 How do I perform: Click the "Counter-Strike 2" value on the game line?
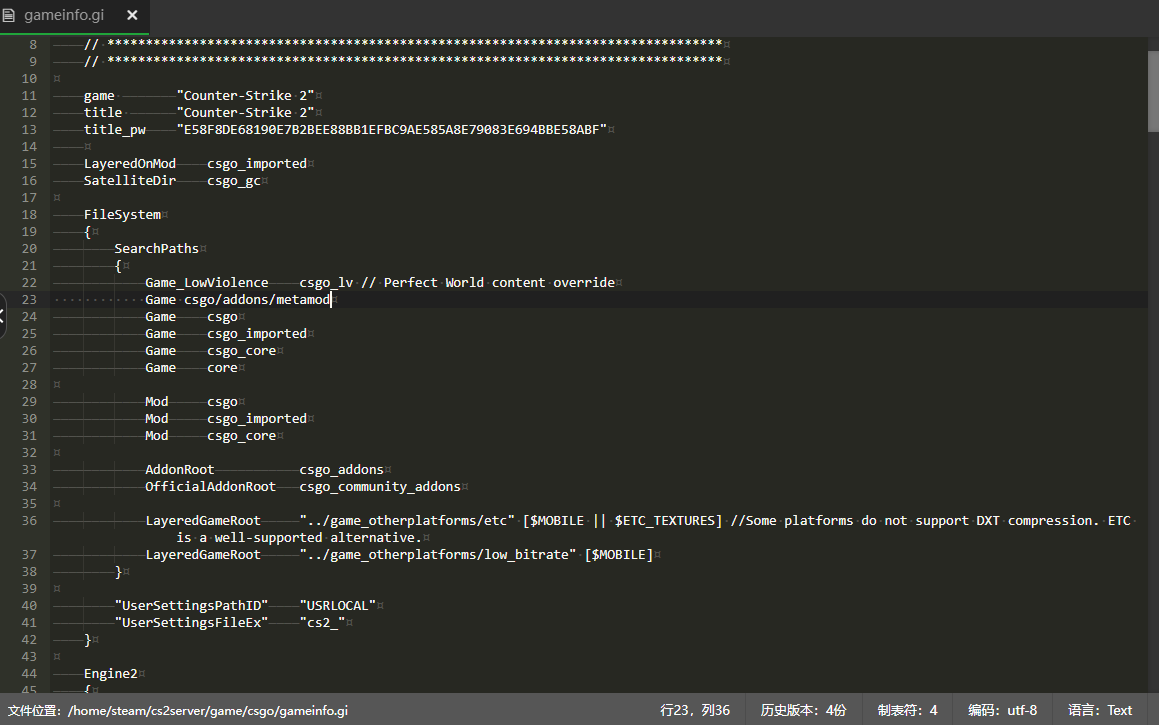click(x=245, y=95)
